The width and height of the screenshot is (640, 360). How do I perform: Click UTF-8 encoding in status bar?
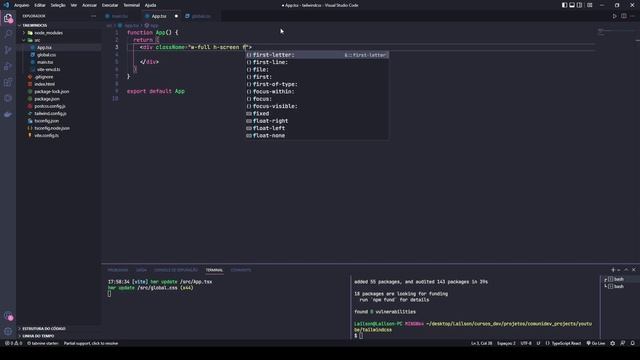[526, 343]
